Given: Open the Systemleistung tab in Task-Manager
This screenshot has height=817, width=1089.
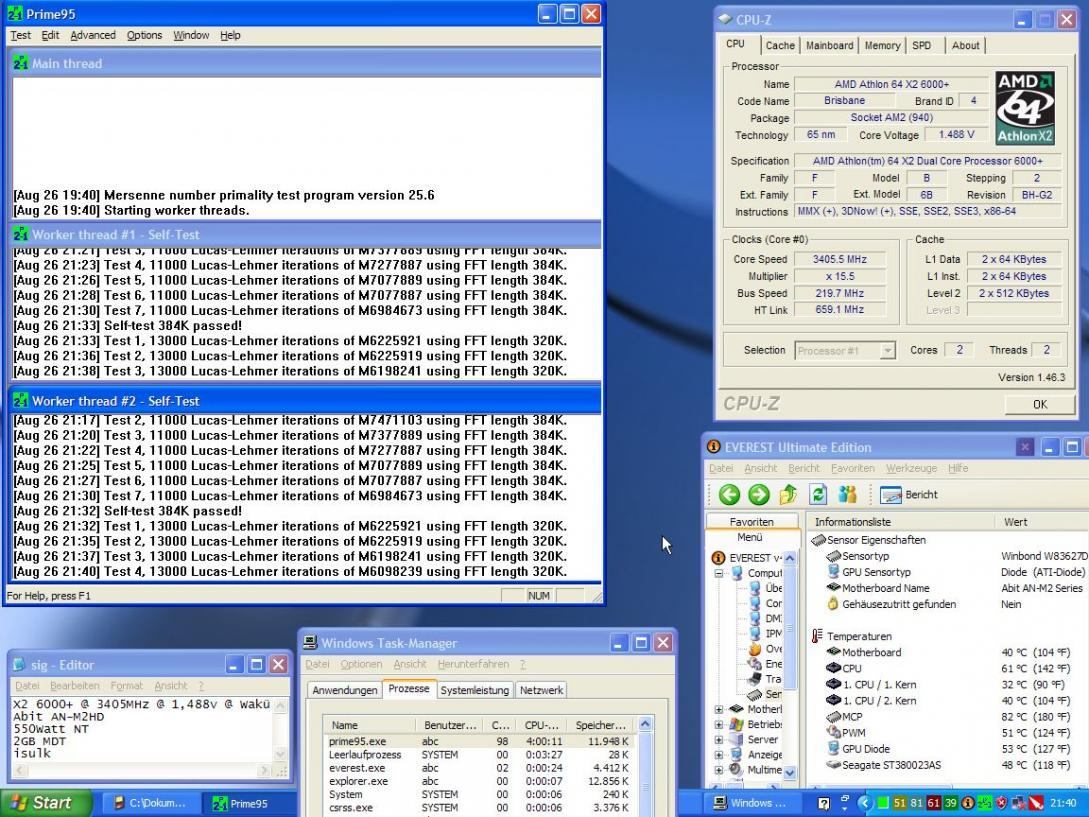Looking at the screenshot, I should 475,690.
